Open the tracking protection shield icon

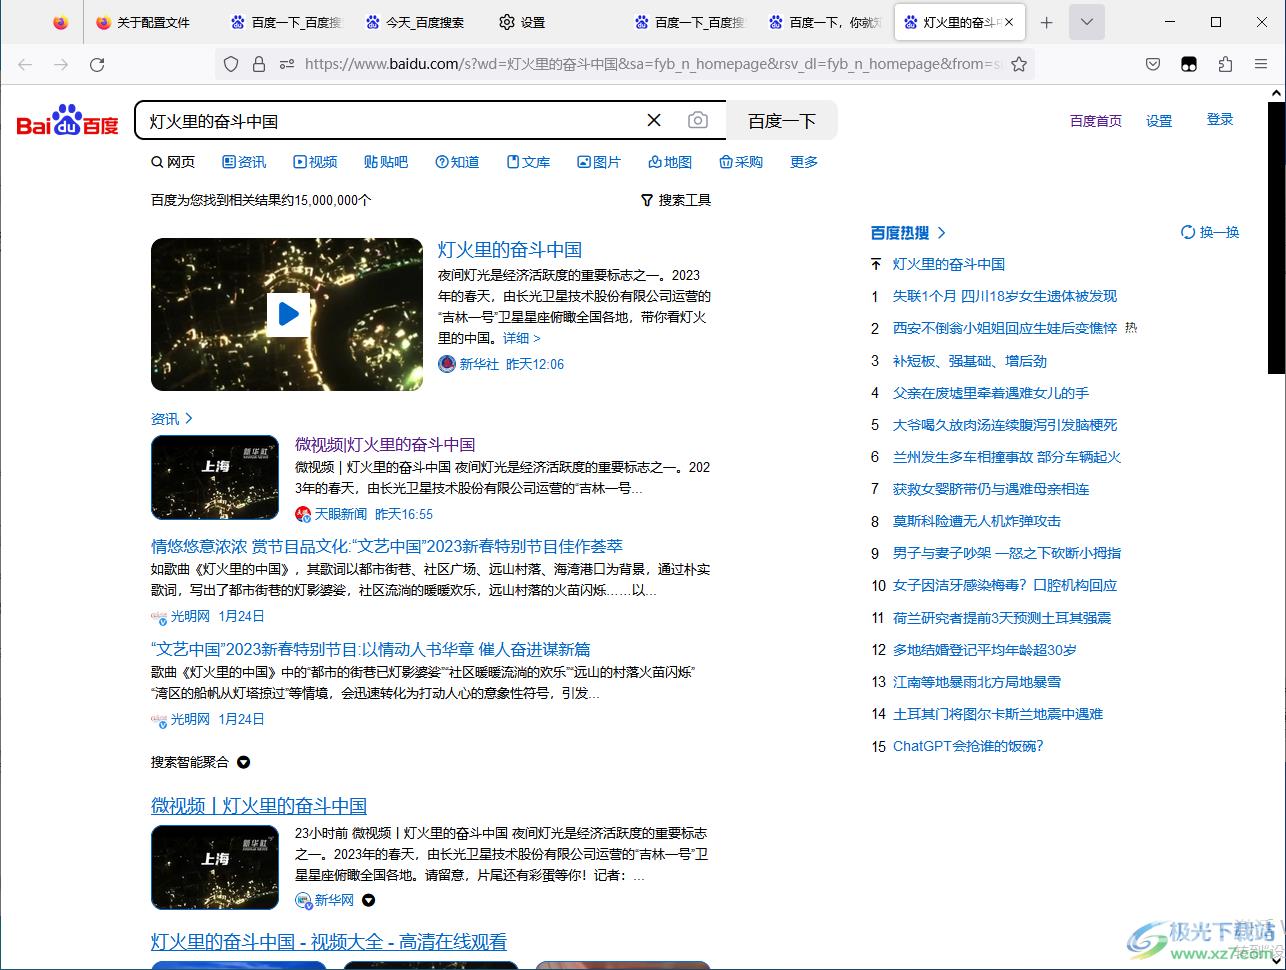231,64
